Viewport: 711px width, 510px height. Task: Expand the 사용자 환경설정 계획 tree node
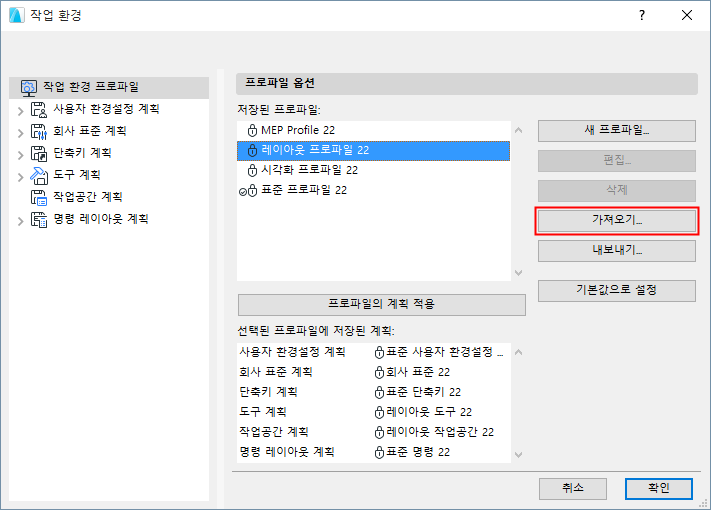point(20,111)
